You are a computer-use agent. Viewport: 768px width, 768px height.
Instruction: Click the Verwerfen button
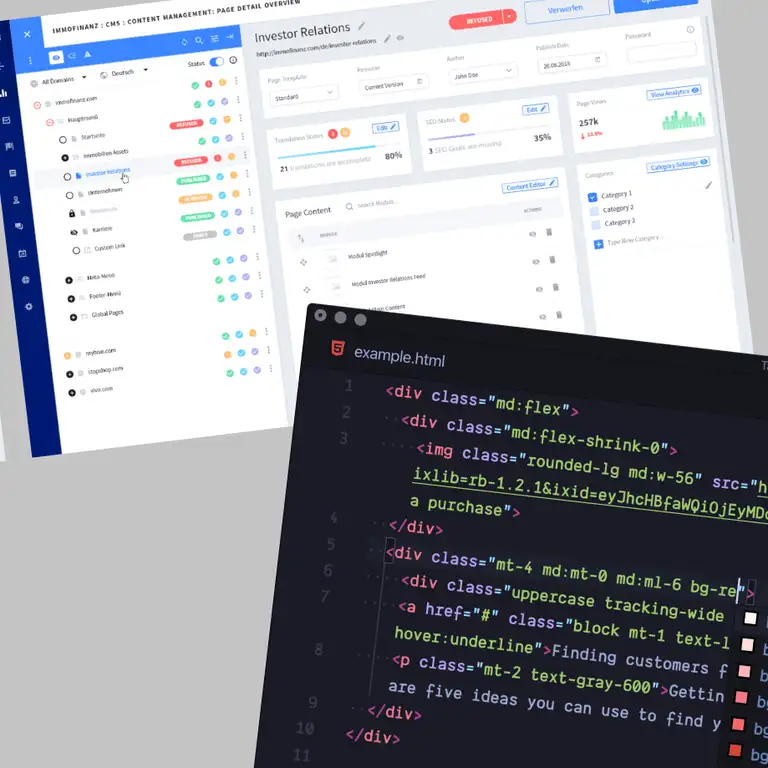pyautogui.click(x=566, y=9)
